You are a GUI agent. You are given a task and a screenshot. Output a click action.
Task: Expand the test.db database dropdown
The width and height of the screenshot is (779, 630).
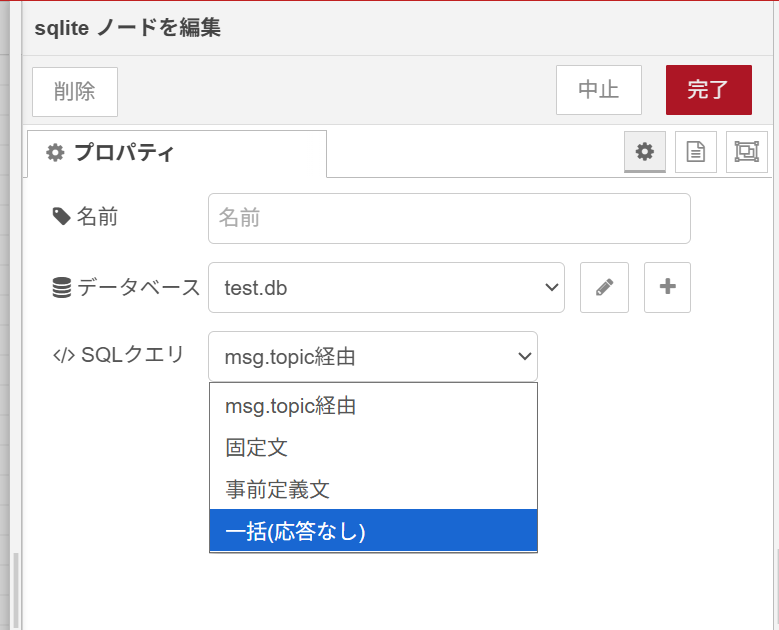tap(386, 287)
